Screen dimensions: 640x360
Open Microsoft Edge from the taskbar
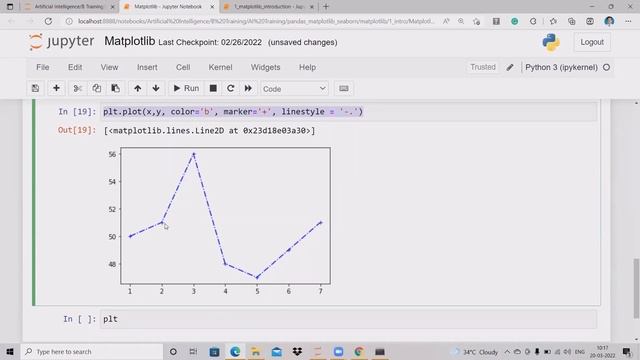tap(235, 351)
